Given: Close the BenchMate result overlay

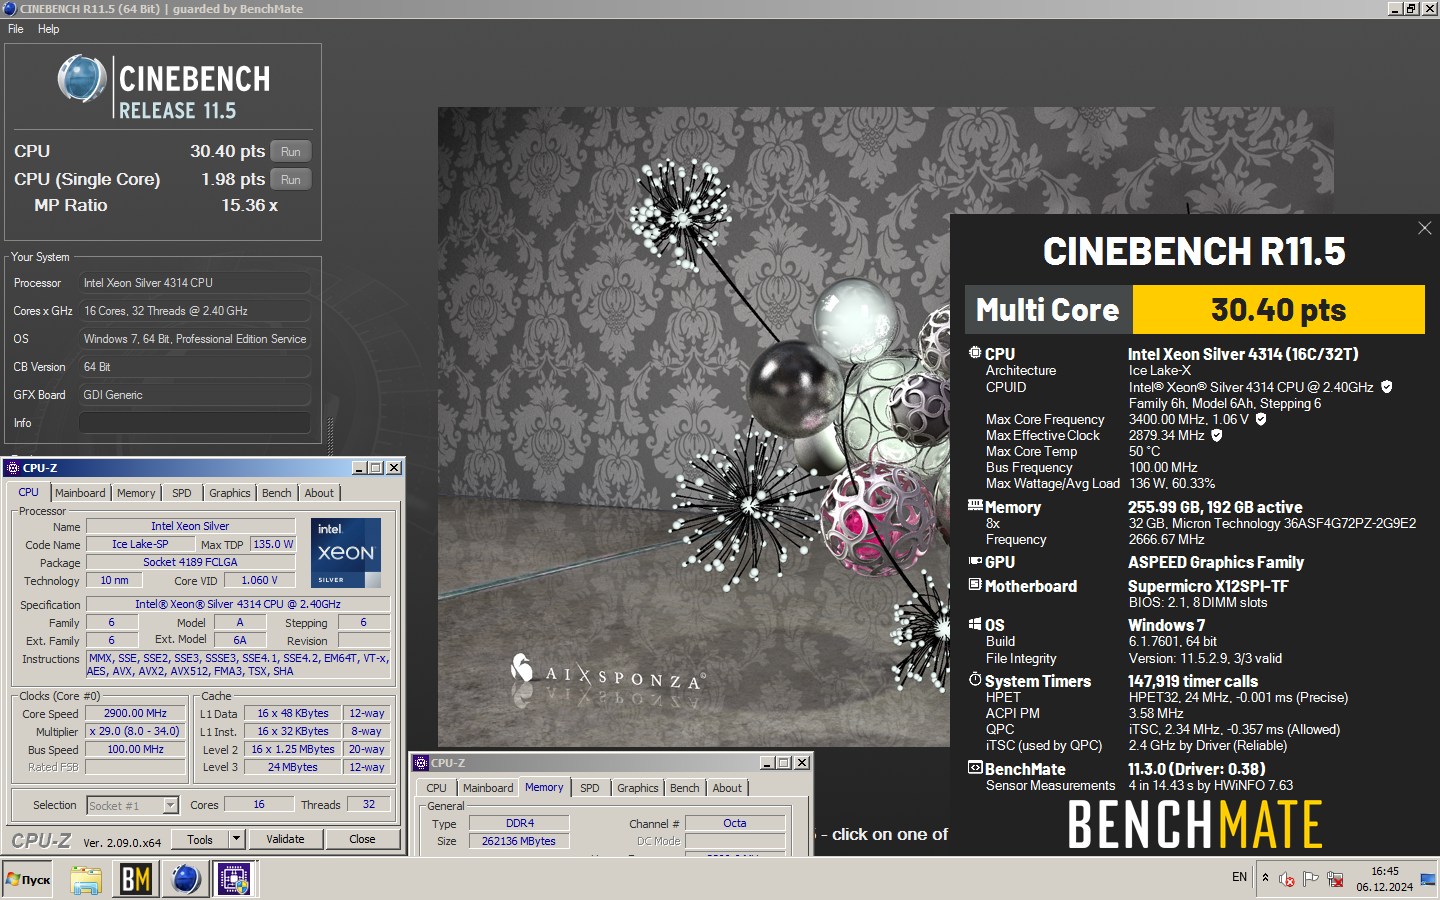Looking at the screenshot, I should (1425, 228).
